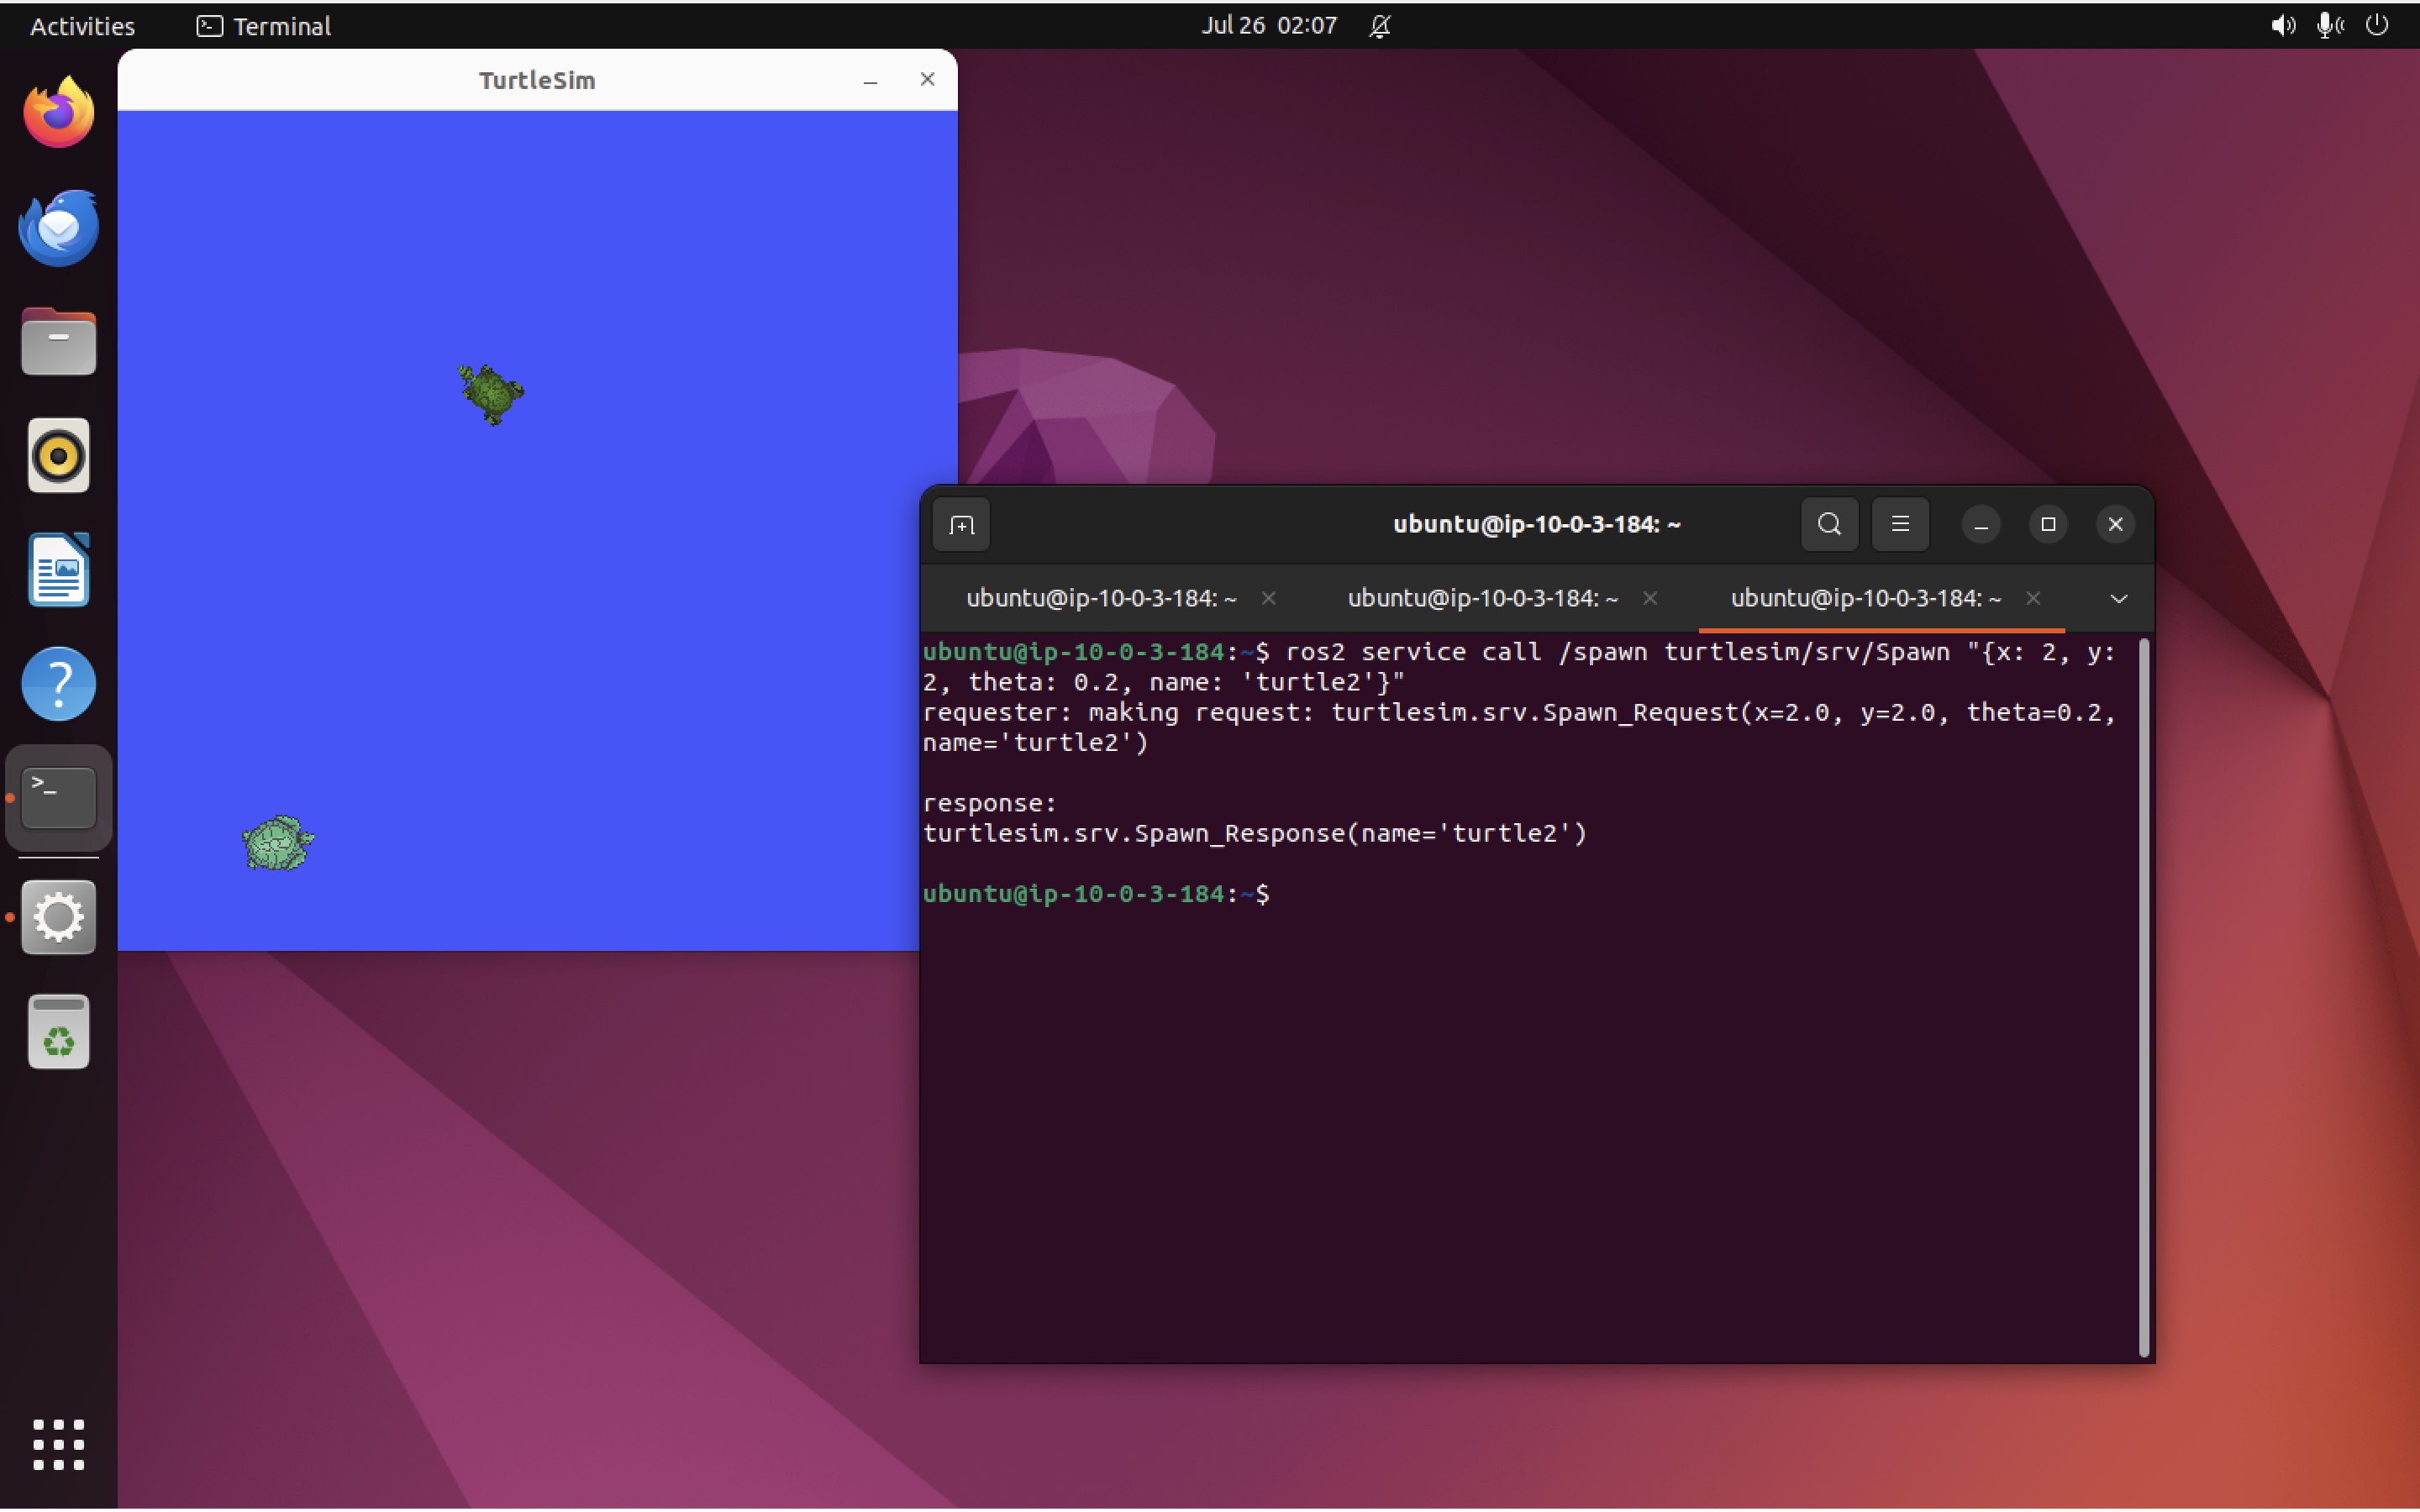
Task: Switch to the second terminal tab
Action: pyautogui.click(x=1482, y=599)
